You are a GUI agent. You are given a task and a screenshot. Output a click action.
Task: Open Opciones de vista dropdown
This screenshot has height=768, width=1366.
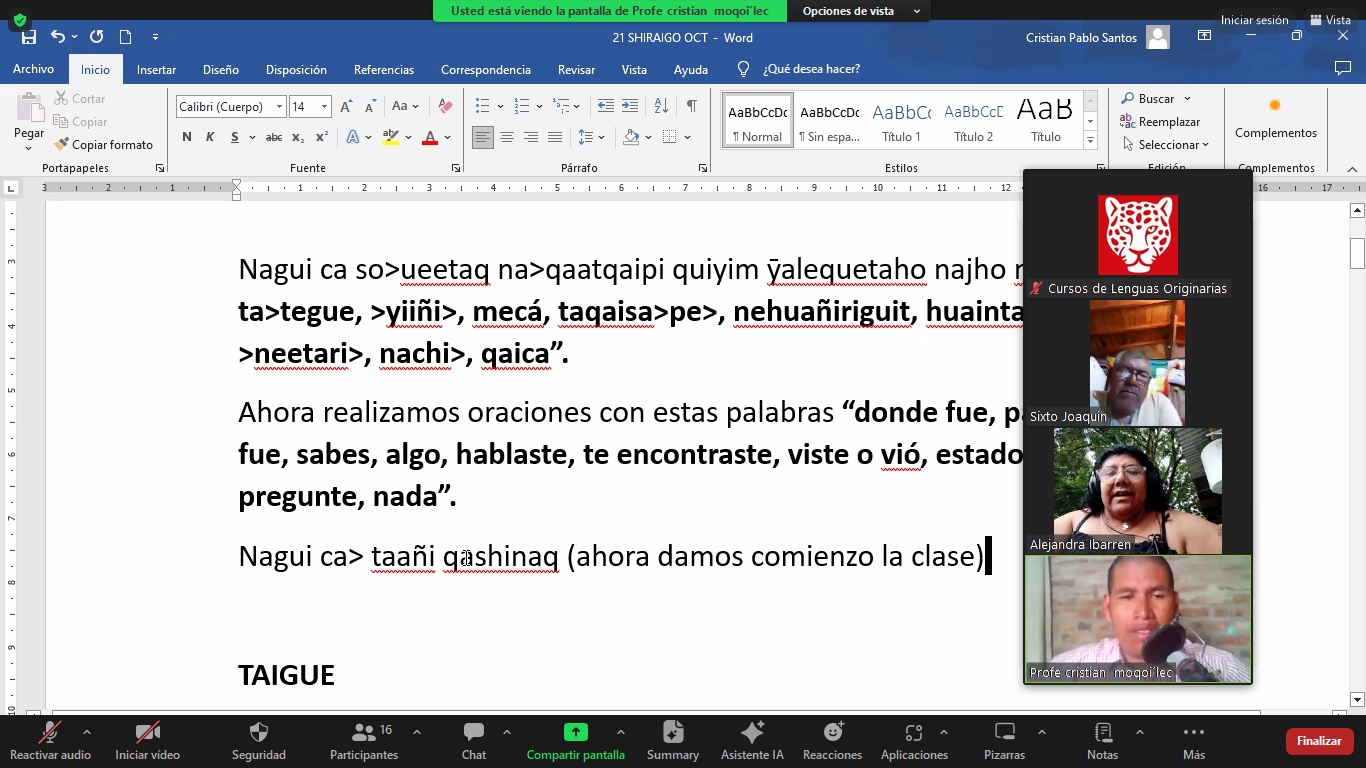[860, 11]
